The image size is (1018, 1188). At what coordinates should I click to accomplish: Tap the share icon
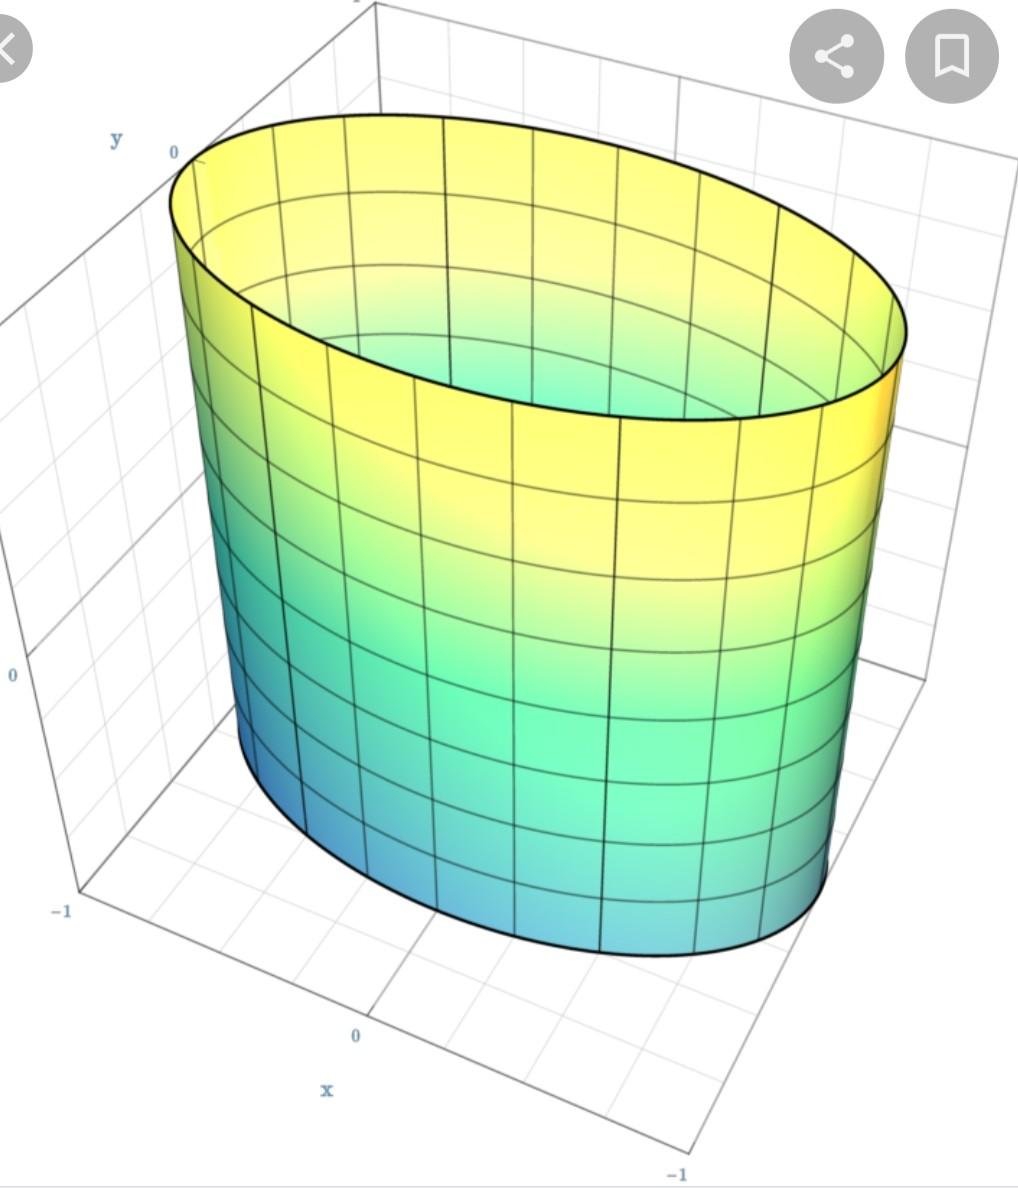[x=836, y=55]
